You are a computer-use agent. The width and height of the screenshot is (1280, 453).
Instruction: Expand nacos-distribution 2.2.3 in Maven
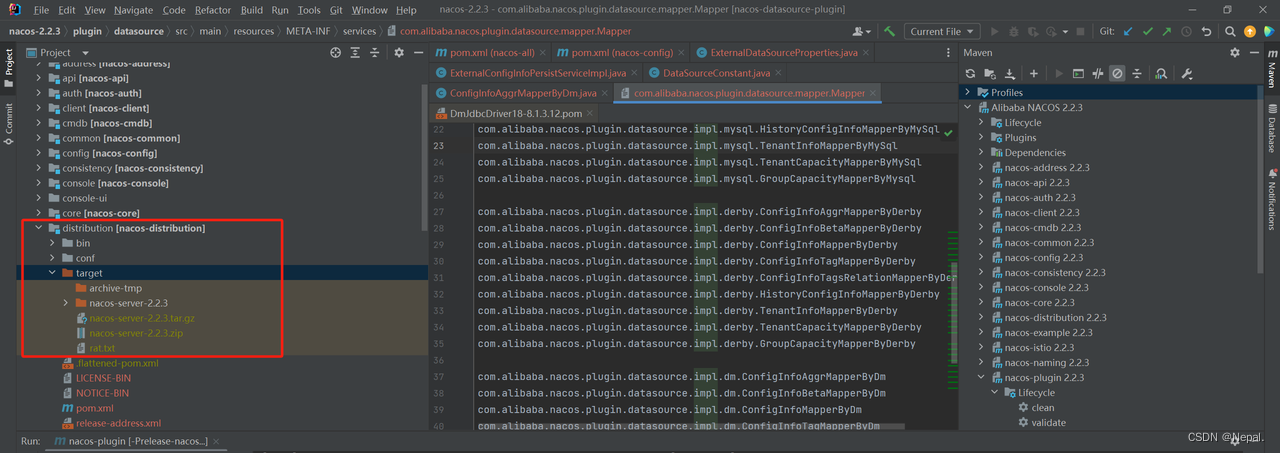coord(982,318)
